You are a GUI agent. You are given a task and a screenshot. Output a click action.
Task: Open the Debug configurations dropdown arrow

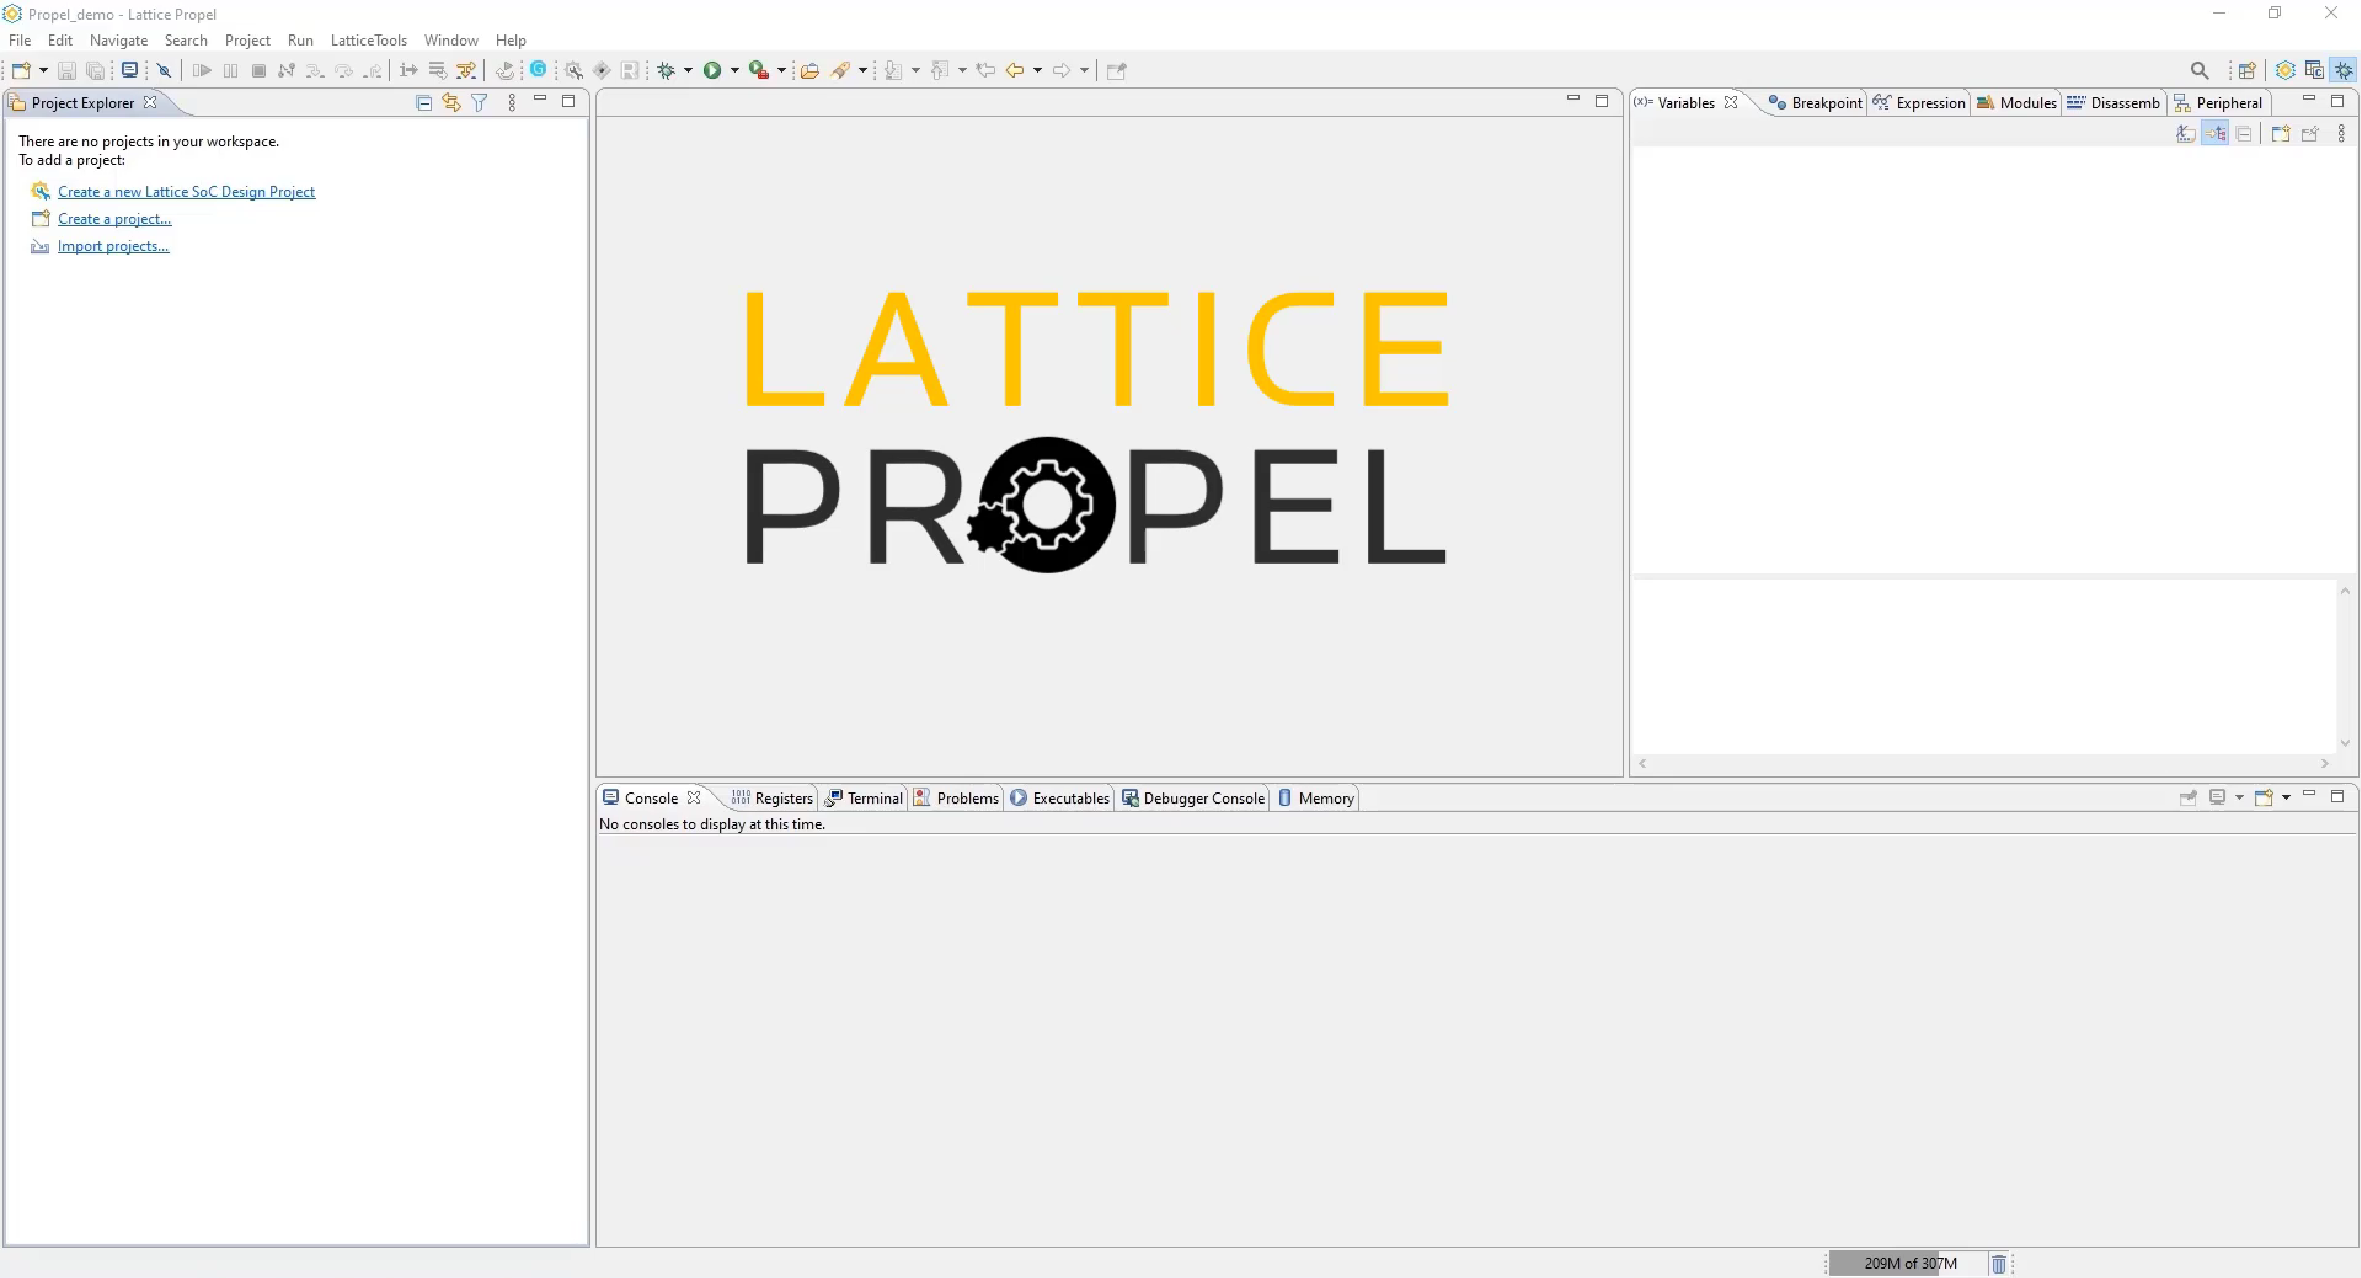pos(687,70)
